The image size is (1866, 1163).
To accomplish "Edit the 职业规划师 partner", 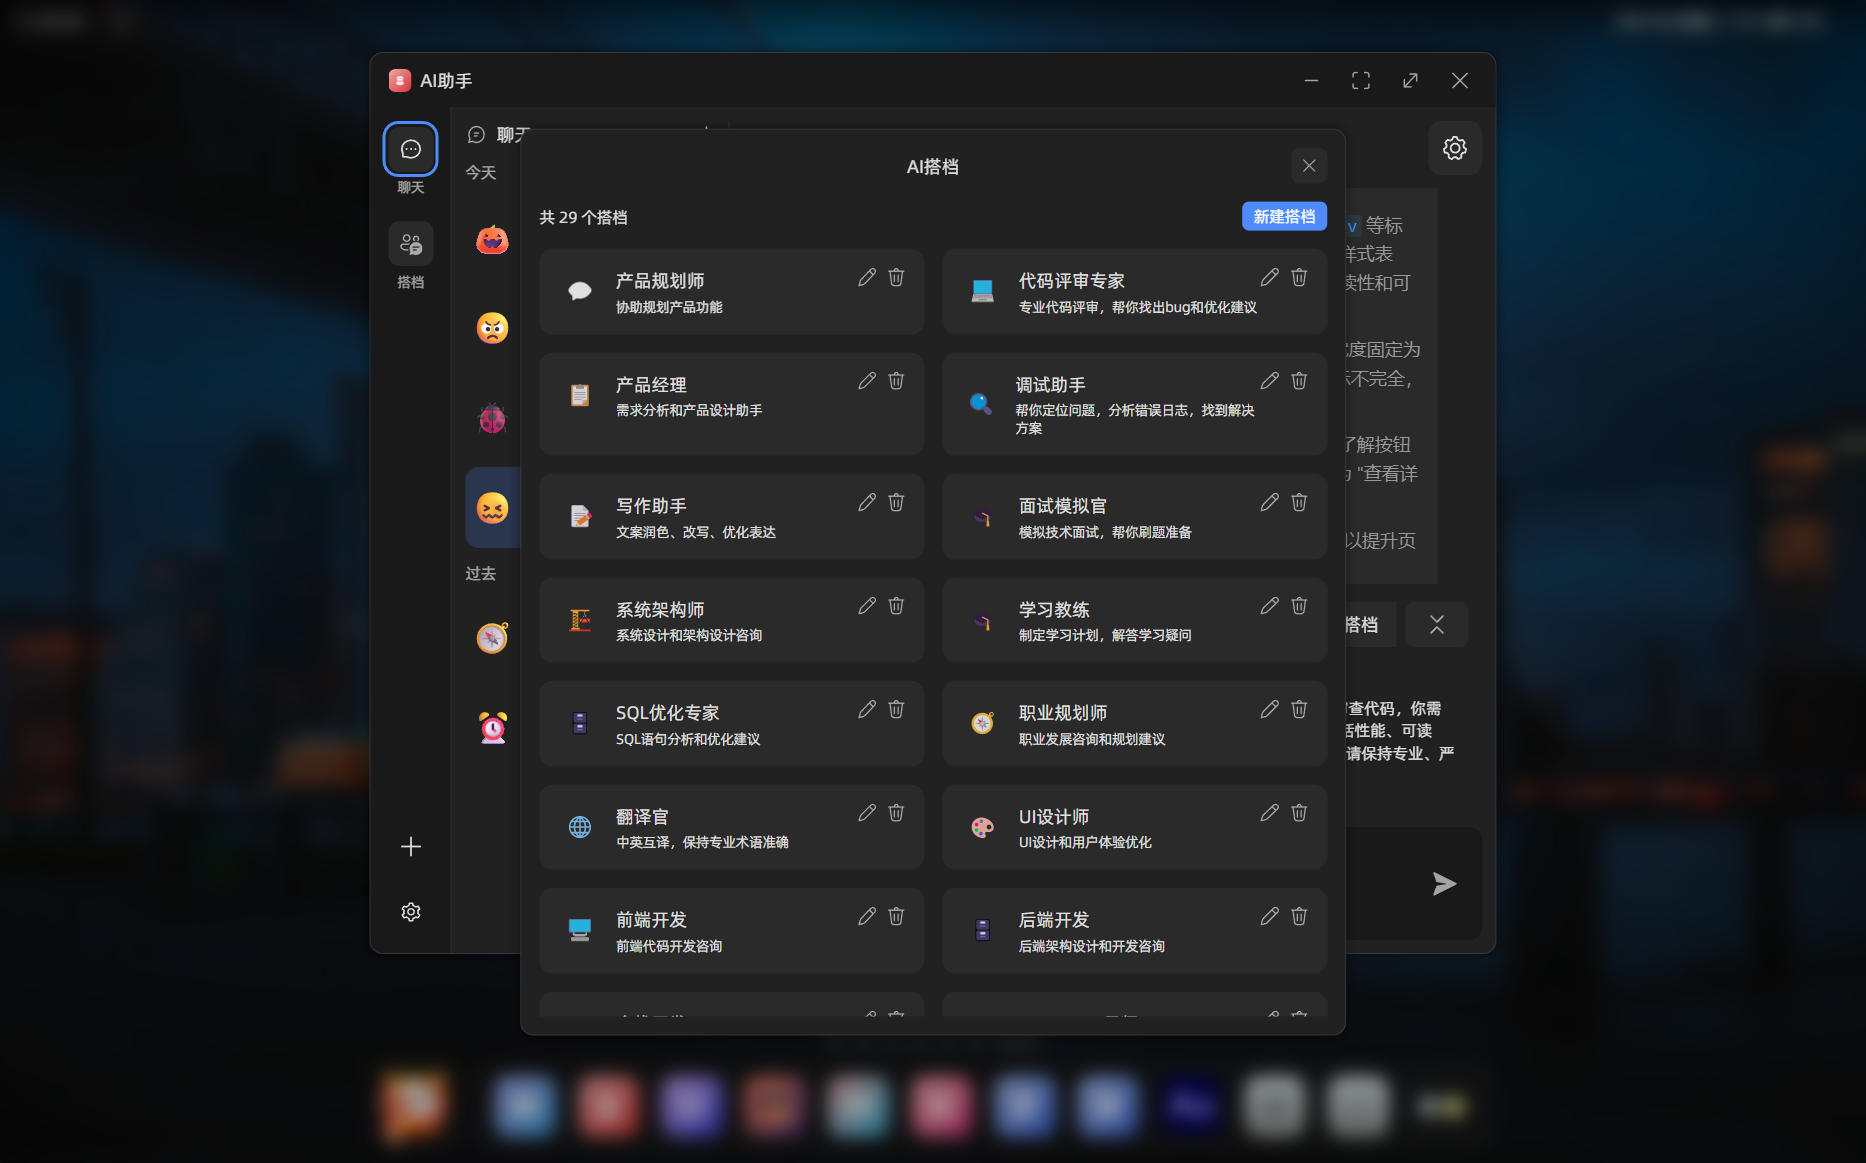I will pos(1269,709).
